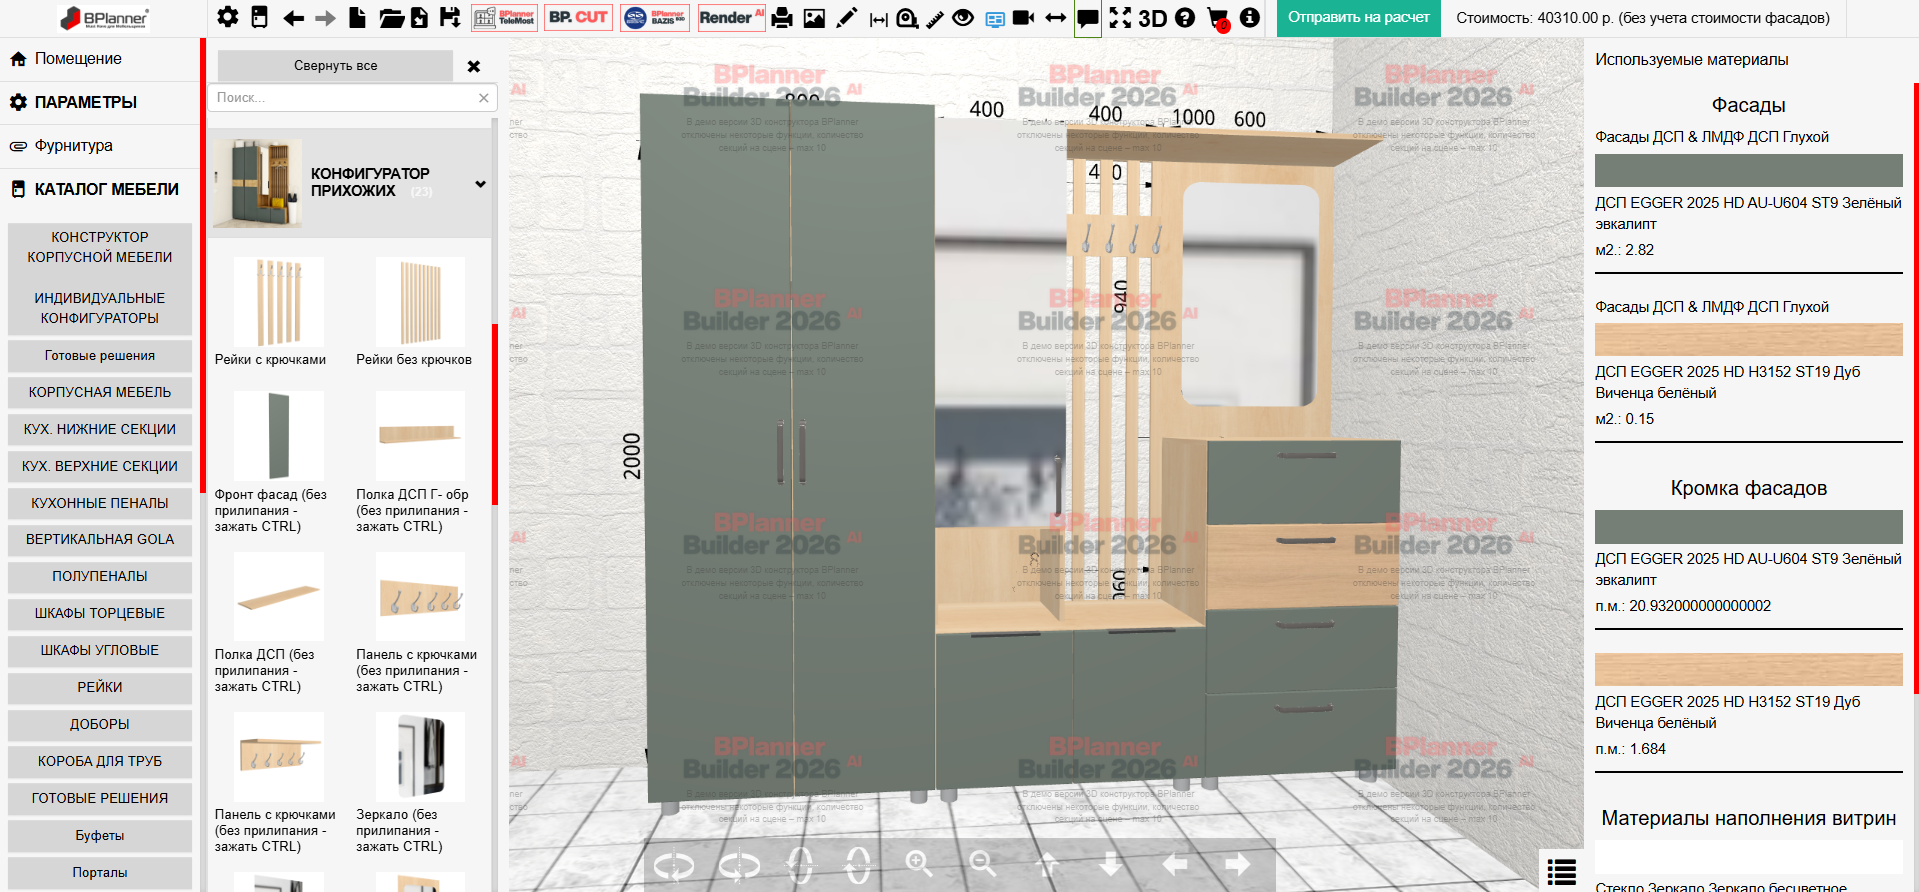Create a new project file

(x=357, y=17)
